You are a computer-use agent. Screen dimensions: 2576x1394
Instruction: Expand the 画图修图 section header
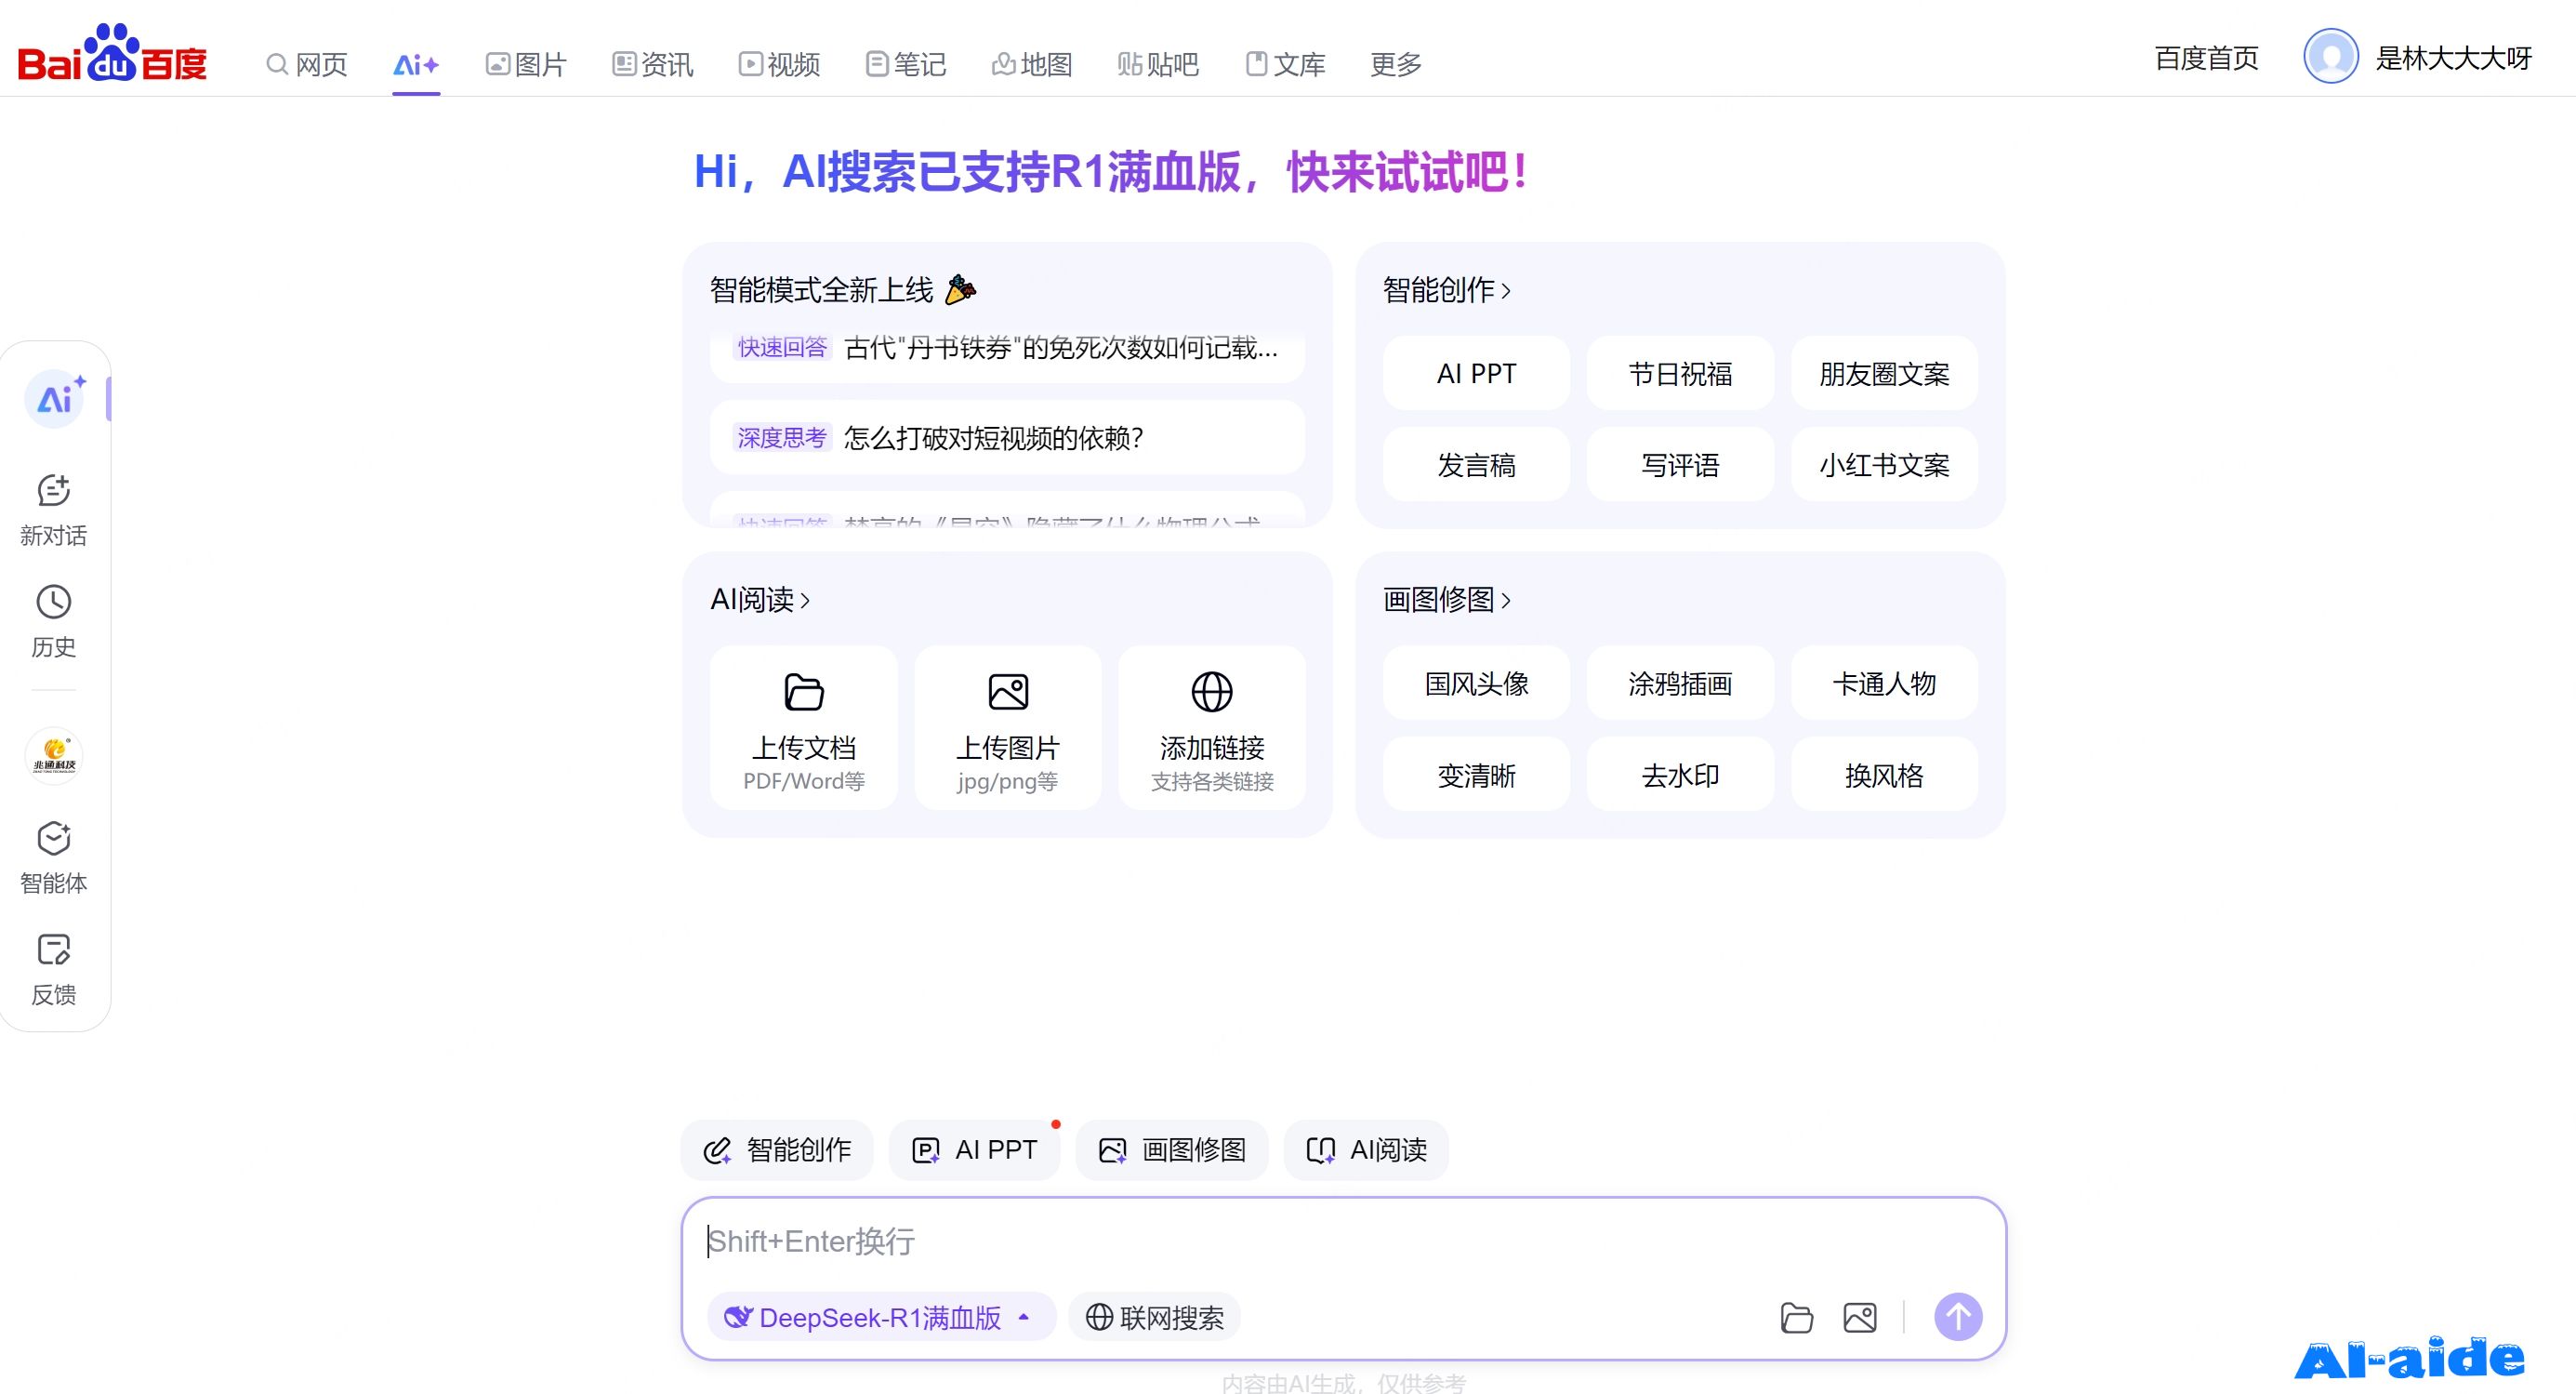(1446, 600)
